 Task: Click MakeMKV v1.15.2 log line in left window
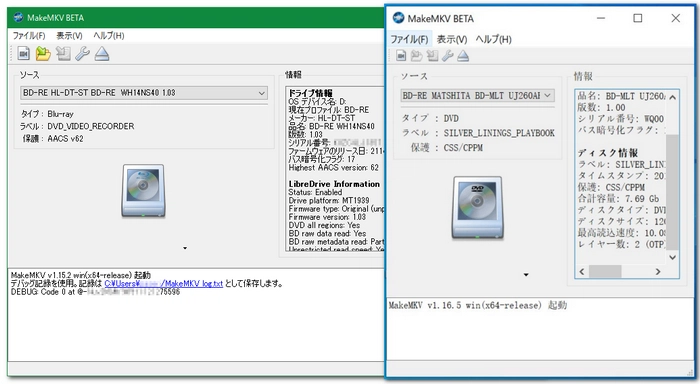point(81,275)
